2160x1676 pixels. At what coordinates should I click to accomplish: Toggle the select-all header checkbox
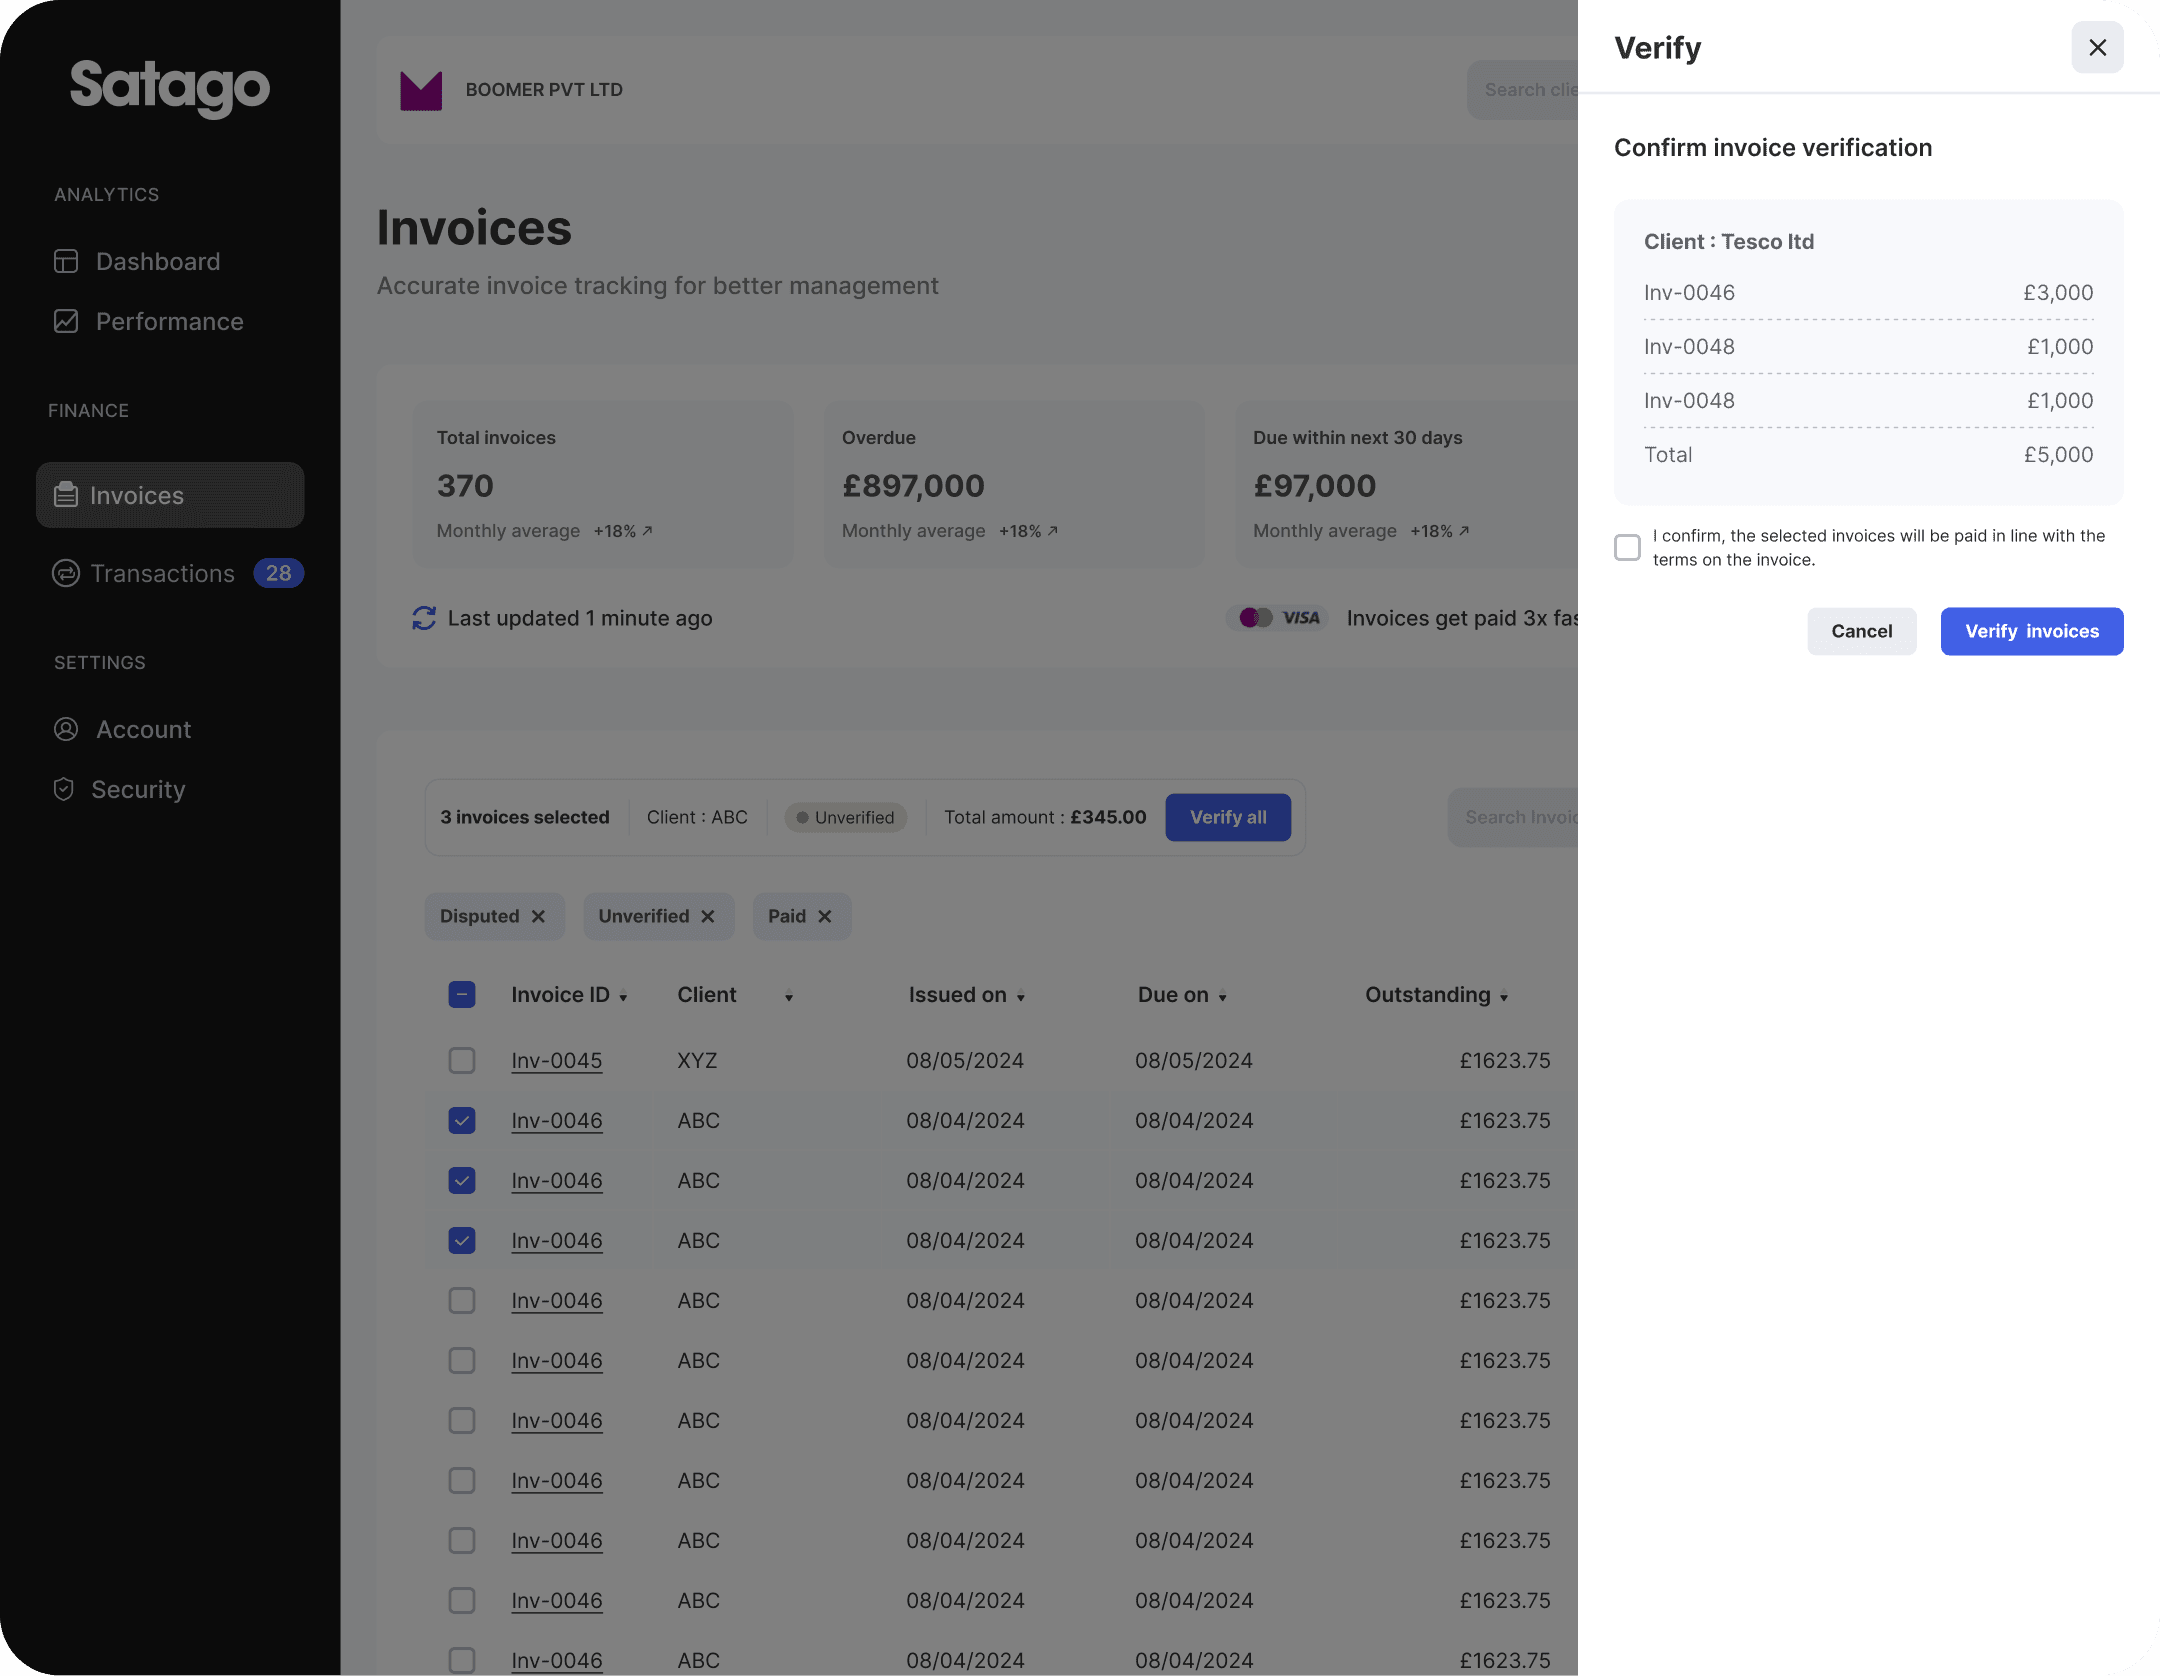tap(462, 995)
